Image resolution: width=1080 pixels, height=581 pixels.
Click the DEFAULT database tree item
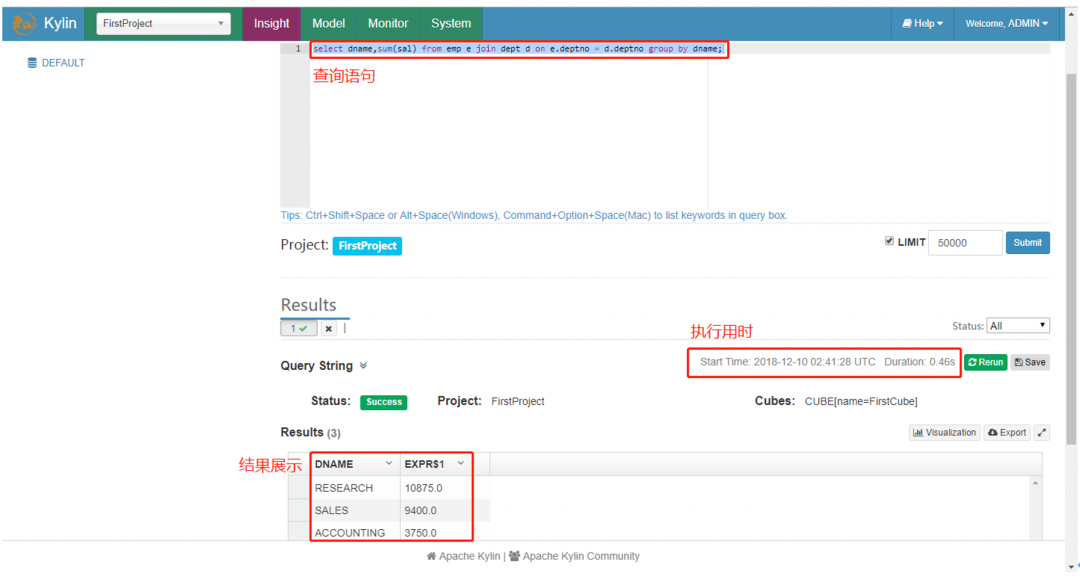[x=56, y=63]
